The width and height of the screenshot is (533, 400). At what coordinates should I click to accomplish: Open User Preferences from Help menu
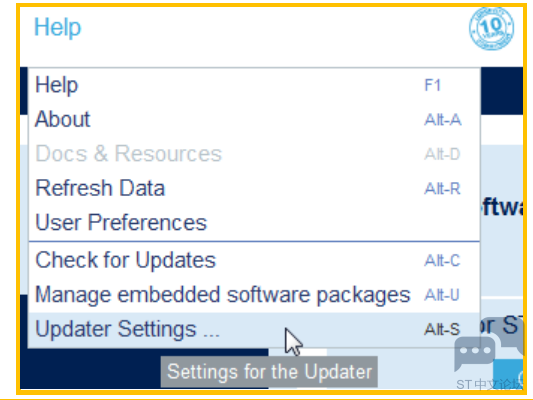(254, 223)
